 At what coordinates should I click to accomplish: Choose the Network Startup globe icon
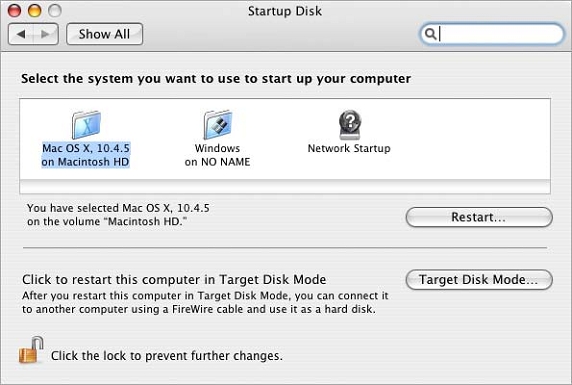[x=349, y=125]
